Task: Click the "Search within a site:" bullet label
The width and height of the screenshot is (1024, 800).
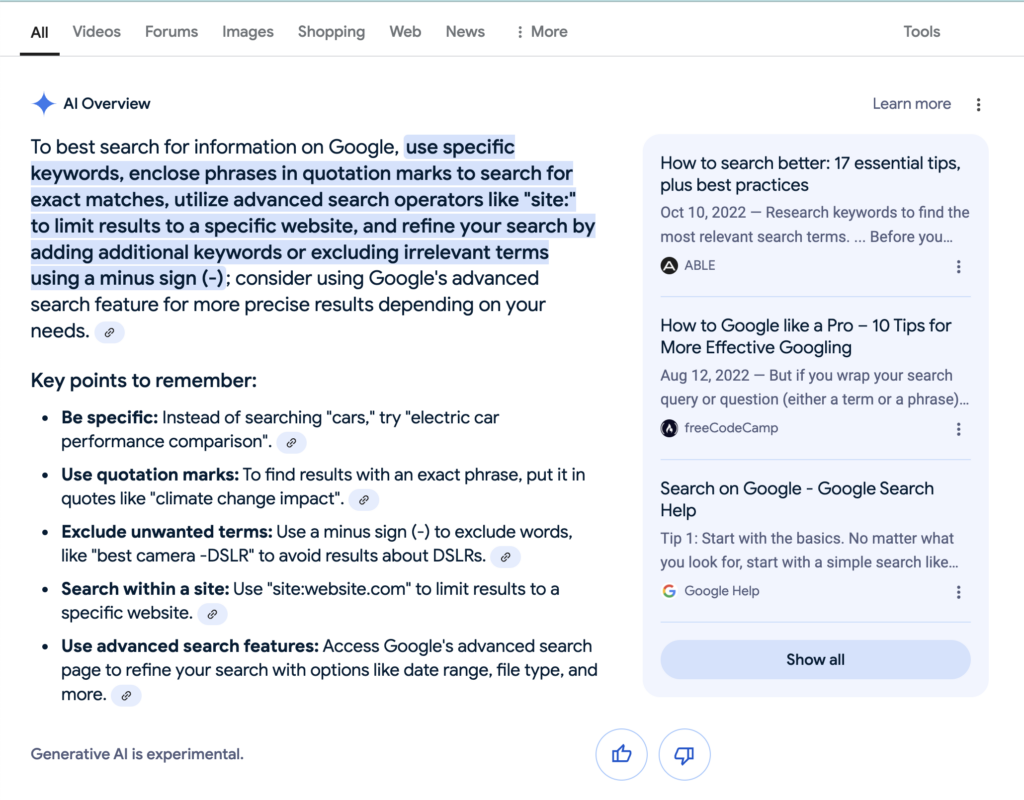Action: (145, 589)
